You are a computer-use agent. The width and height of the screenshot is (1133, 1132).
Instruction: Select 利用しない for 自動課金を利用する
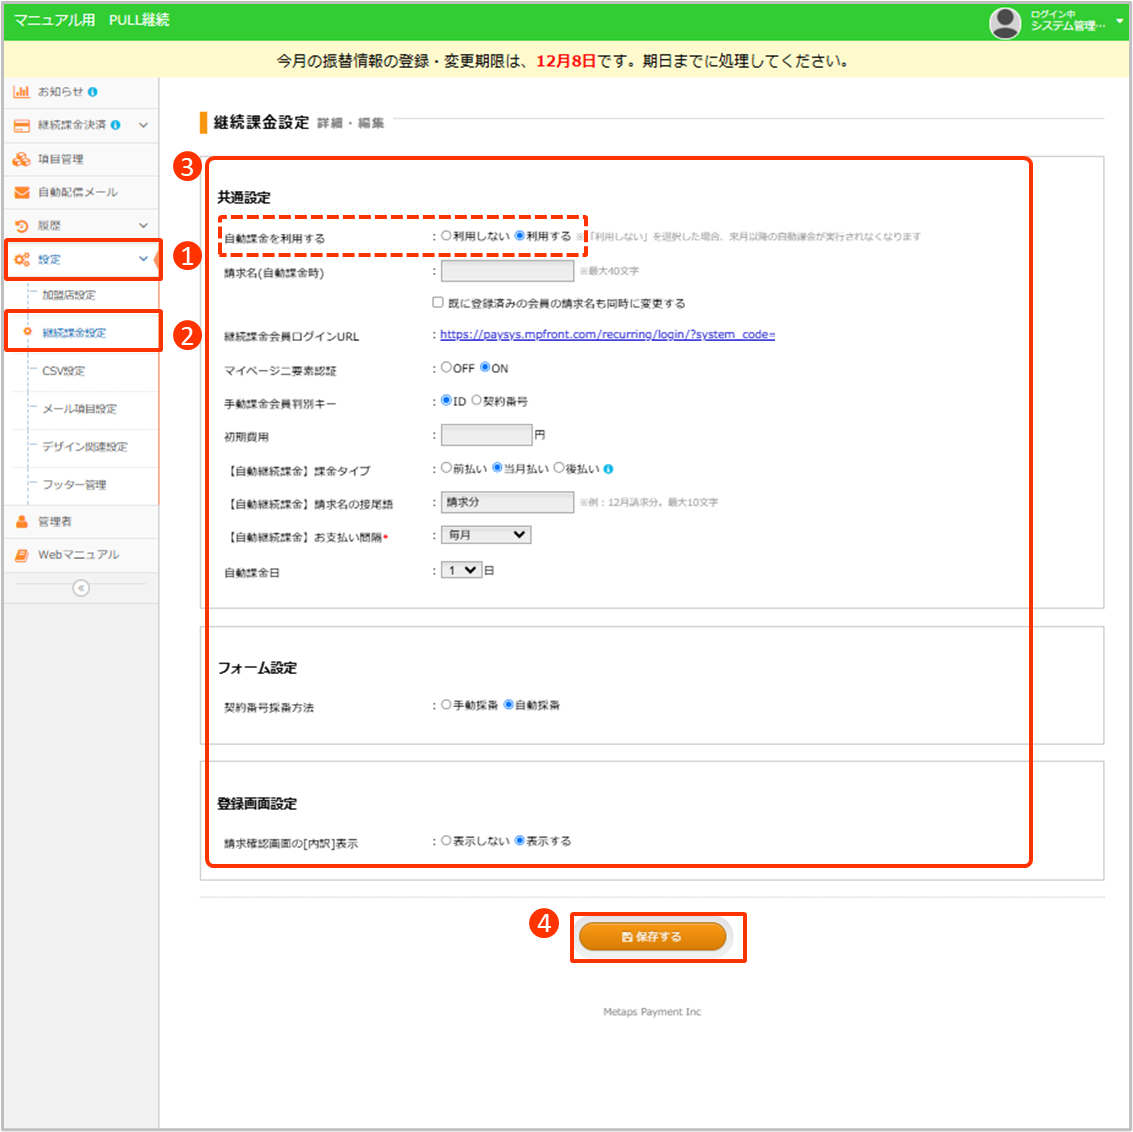pos(447,237)
